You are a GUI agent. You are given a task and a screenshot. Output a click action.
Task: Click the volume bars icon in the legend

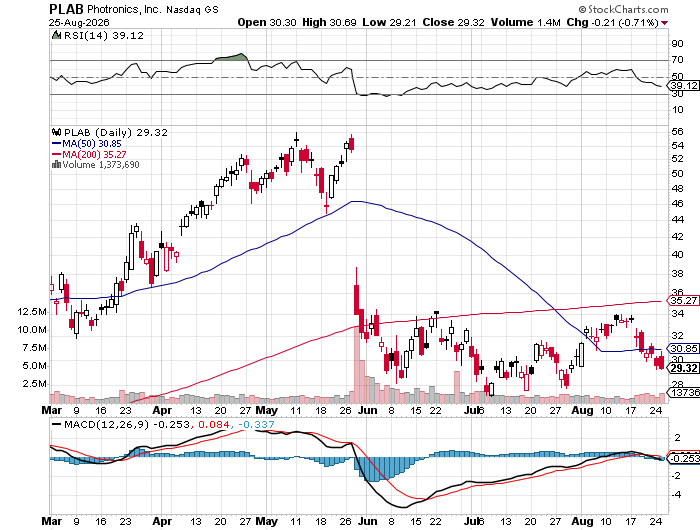[x=57, y=164]
